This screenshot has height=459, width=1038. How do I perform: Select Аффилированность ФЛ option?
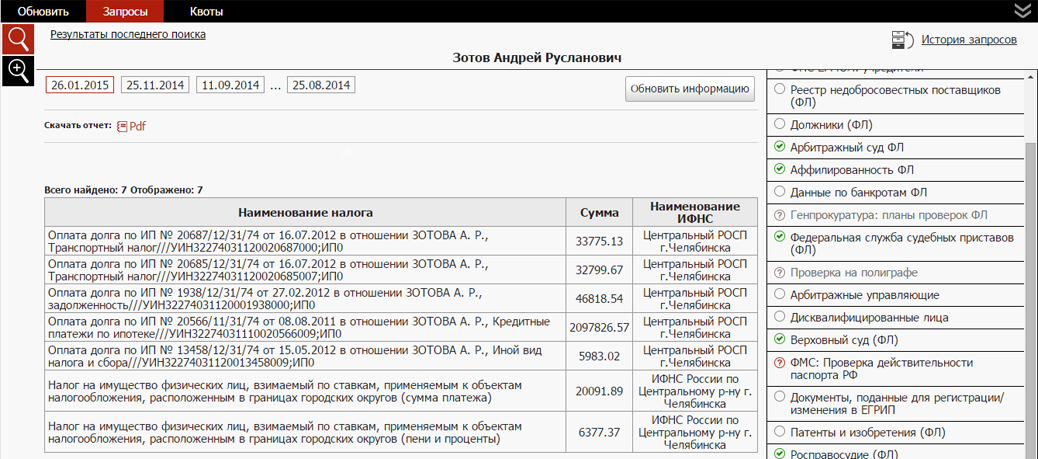click(x=896, y=170)
